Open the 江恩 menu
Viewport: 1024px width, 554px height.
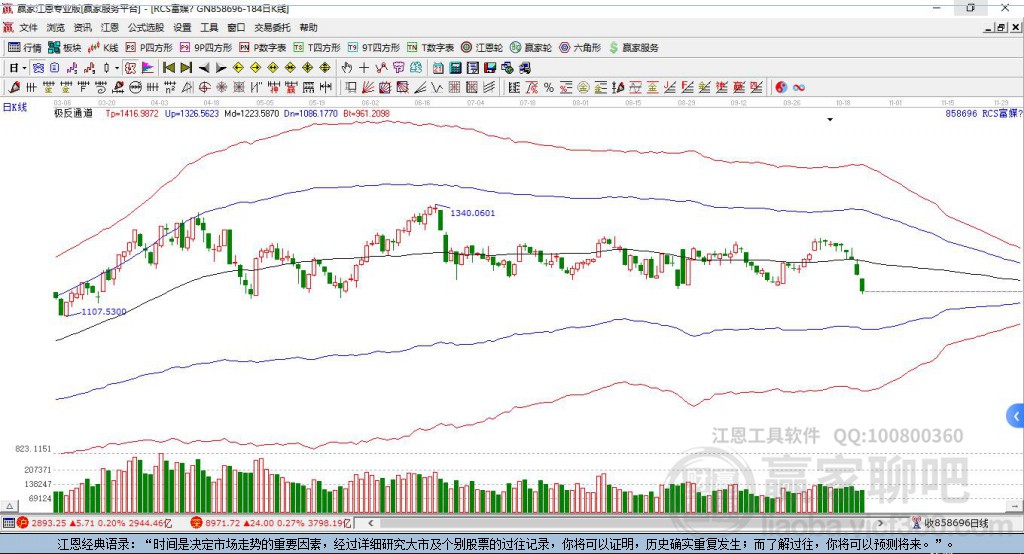click(x=110, y=27)
